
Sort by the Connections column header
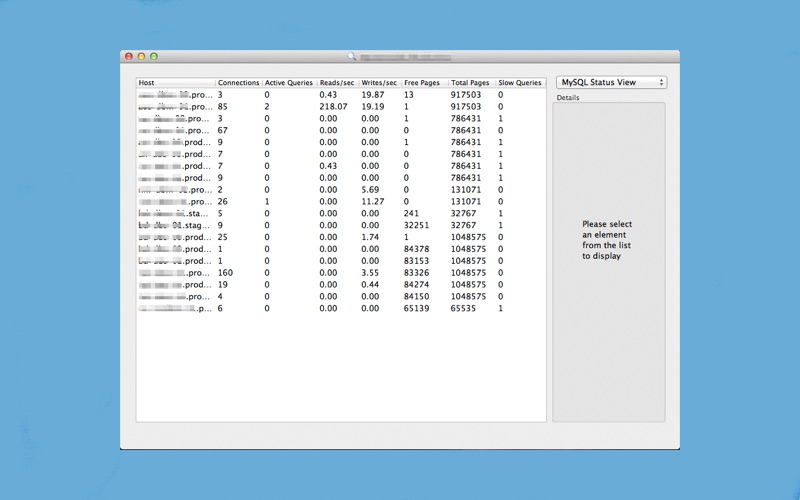239,83
